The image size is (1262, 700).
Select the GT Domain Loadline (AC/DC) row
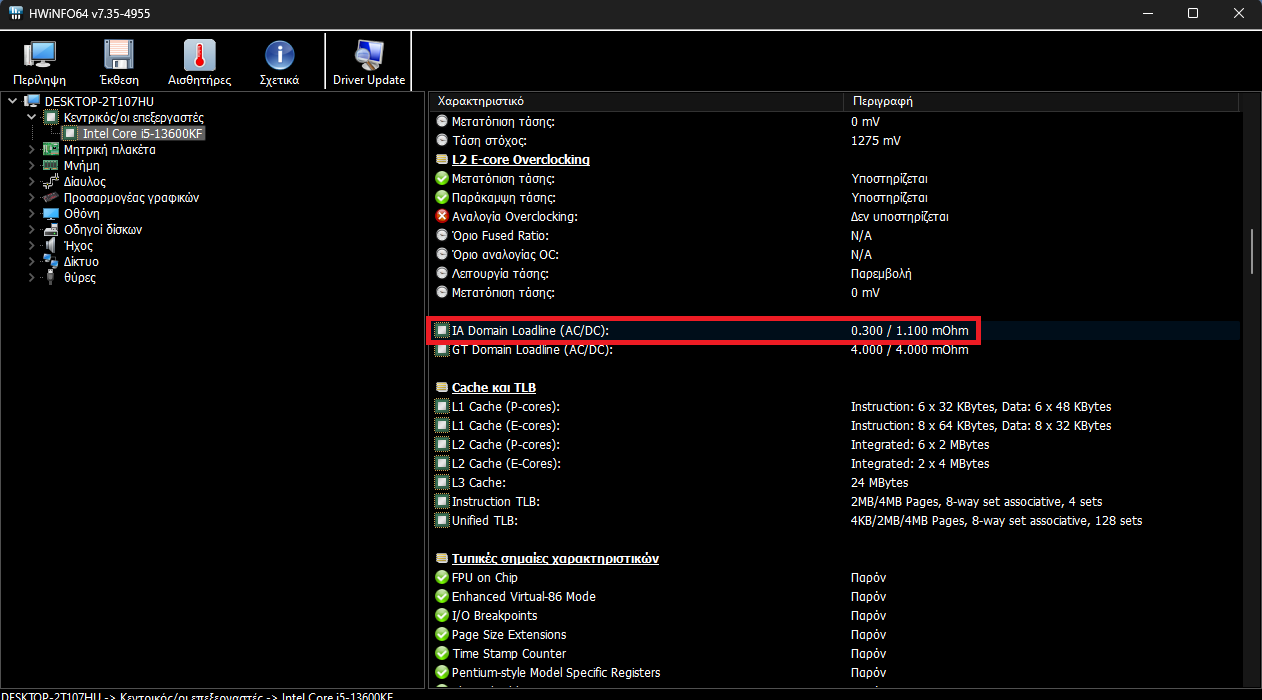[835, 350]
